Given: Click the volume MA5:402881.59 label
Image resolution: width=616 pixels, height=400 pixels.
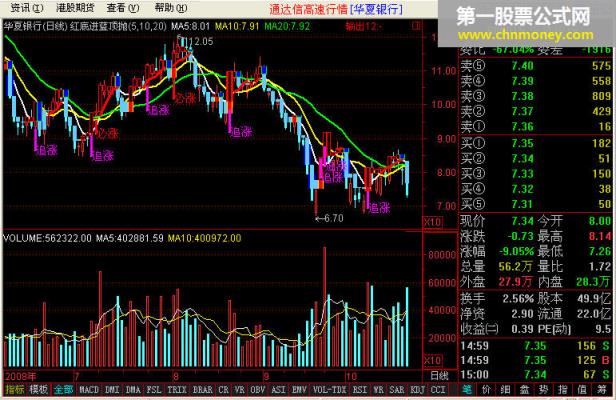Looking at the screenshot, I should (x=129, y=238).
